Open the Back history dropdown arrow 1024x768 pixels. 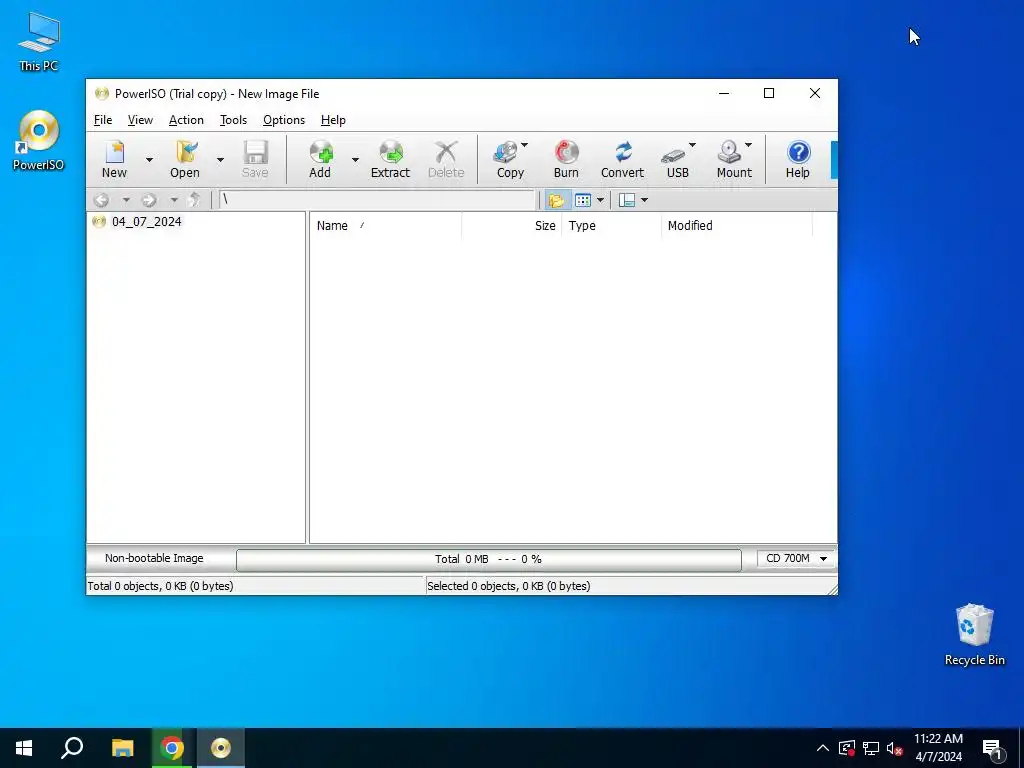coord(126,200)
